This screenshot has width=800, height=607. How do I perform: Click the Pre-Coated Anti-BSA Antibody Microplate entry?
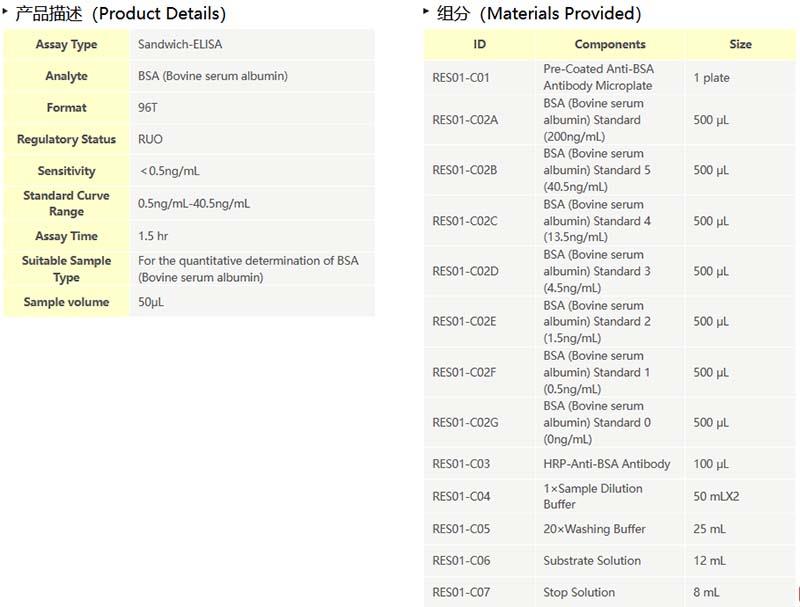click(x=598, y=78)
